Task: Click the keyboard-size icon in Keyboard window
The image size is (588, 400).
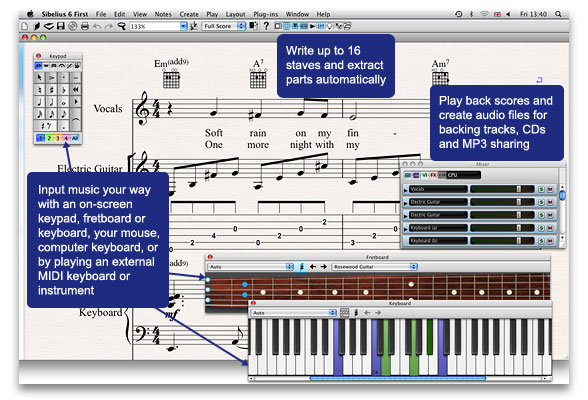Action: [344, 313]
